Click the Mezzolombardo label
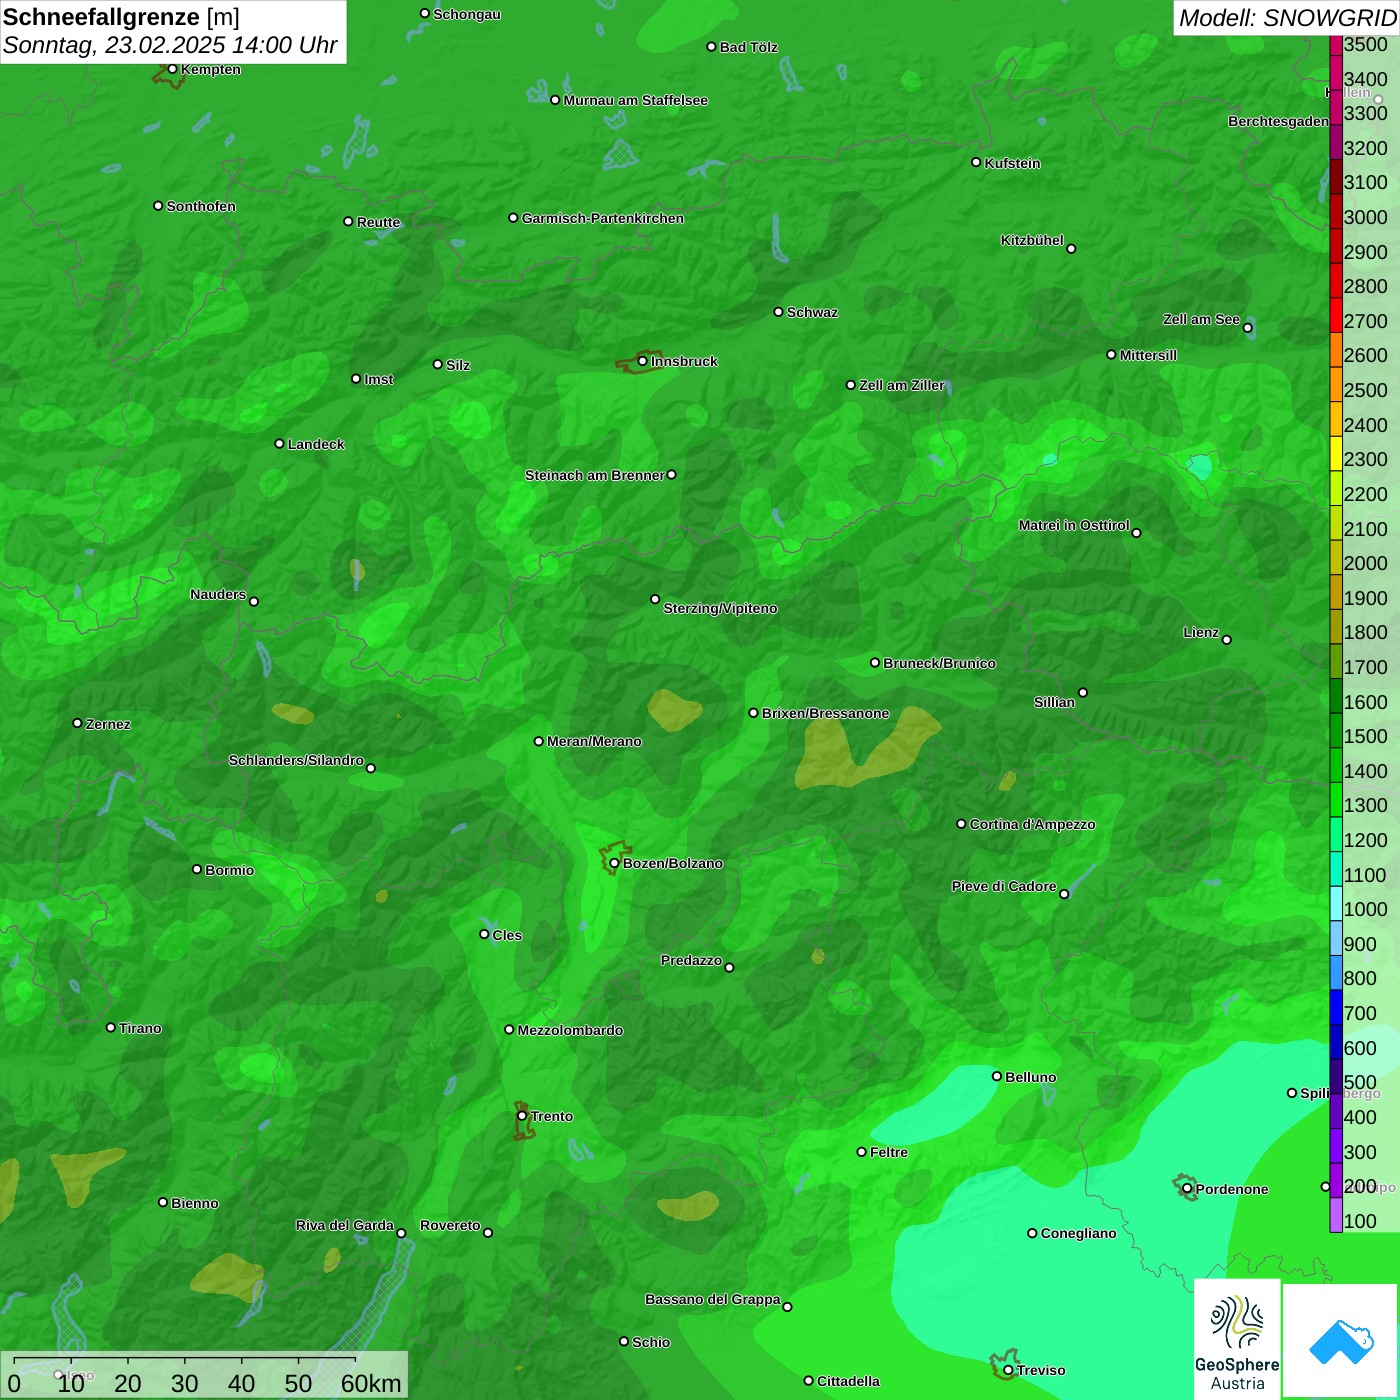This screenshot has height=1400, width=1400. tap(570, 1030)
